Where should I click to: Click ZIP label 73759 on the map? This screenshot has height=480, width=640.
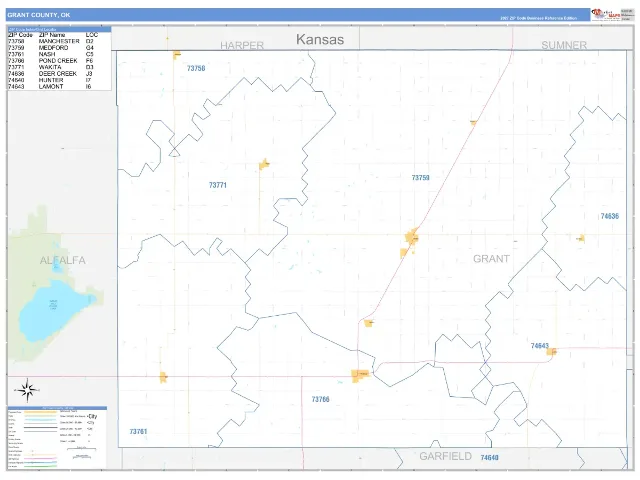coord(420,178)
